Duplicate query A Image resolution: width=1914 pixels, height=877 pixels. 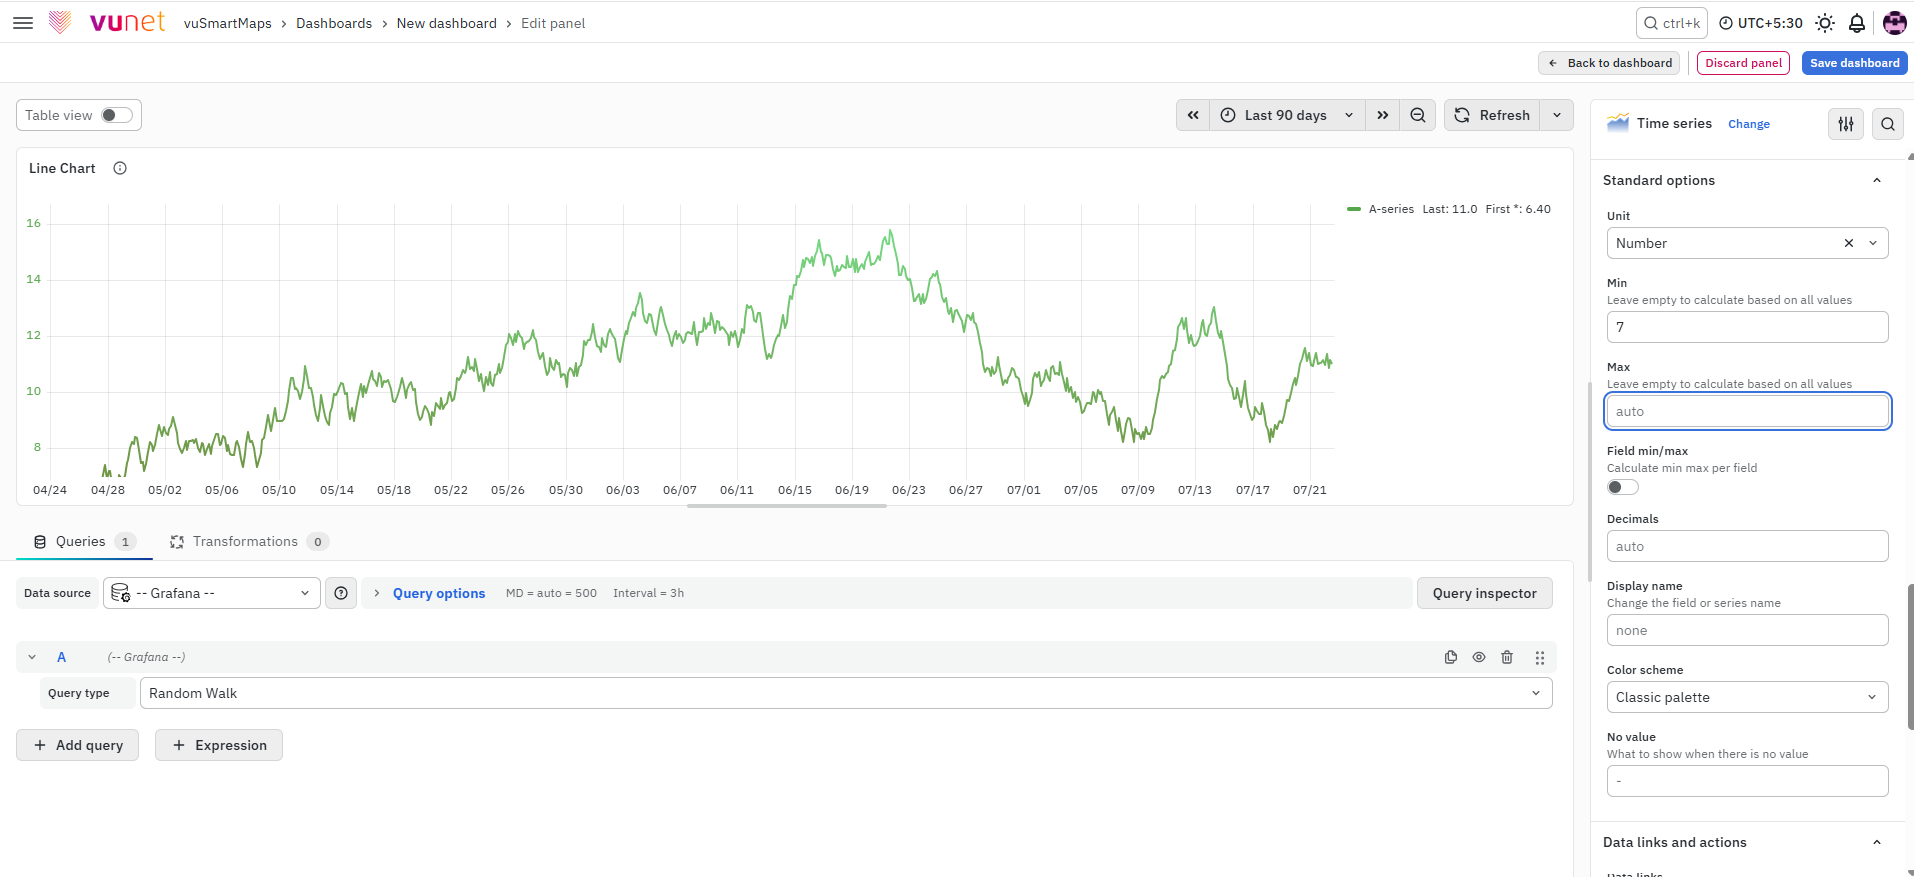(1451, 657)
